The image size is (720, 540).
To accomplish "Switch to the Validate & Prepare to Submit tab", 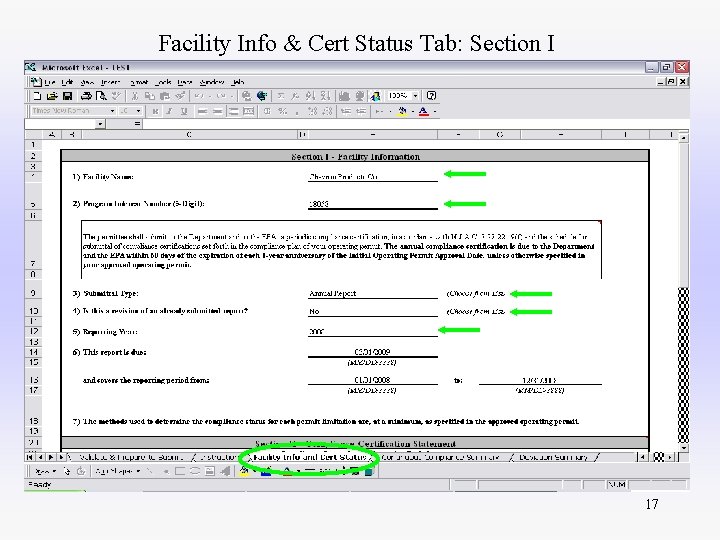I will (131, 457).
